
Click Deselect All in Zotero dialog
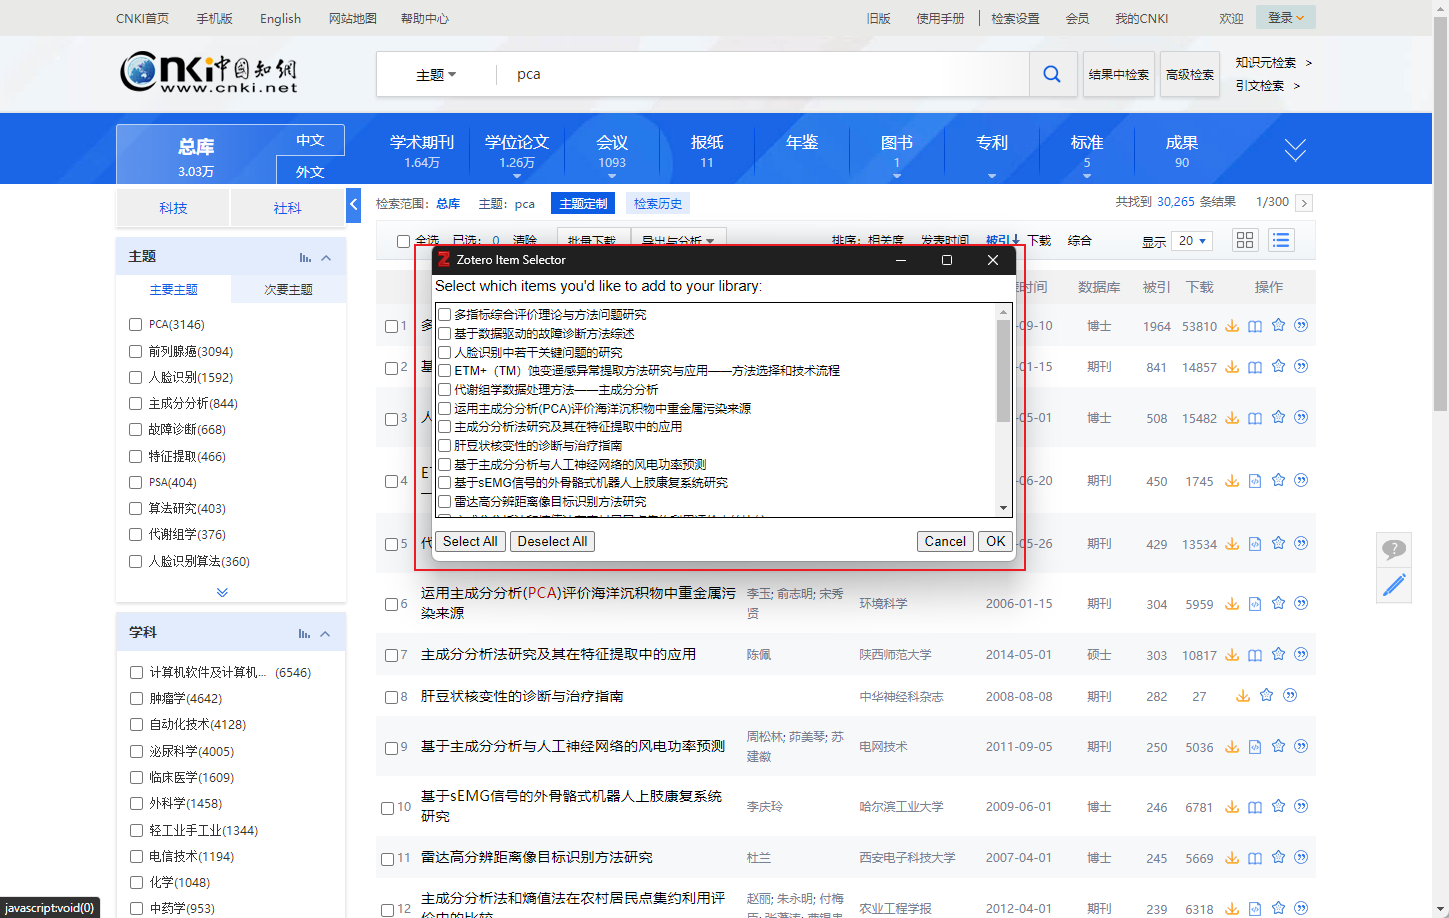[x=552, y=541]
